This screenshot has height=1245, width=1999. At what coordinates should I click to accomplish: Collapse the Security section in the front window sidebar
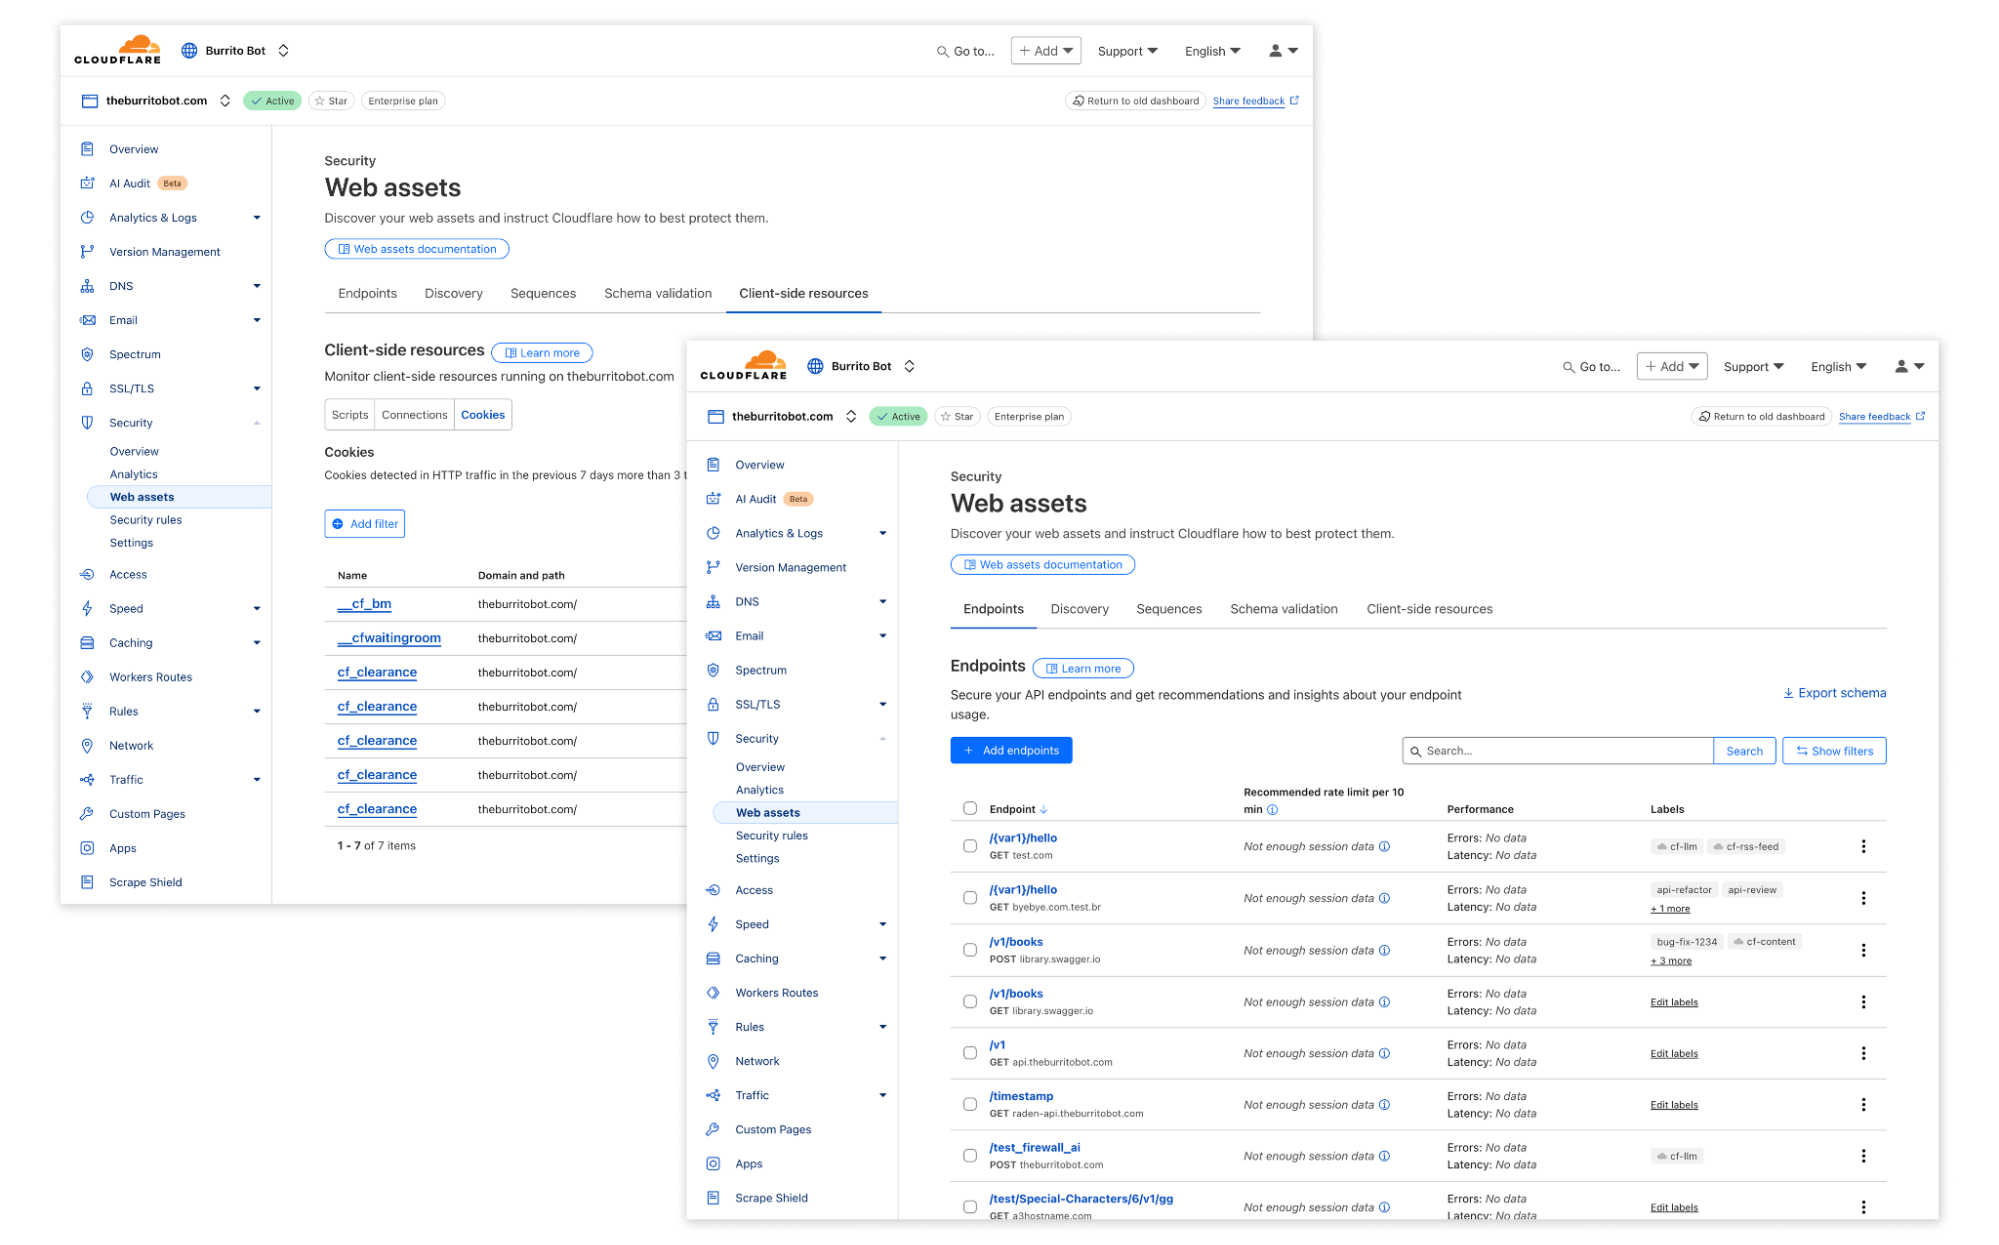pyautogui.click(x=882, y=739)
